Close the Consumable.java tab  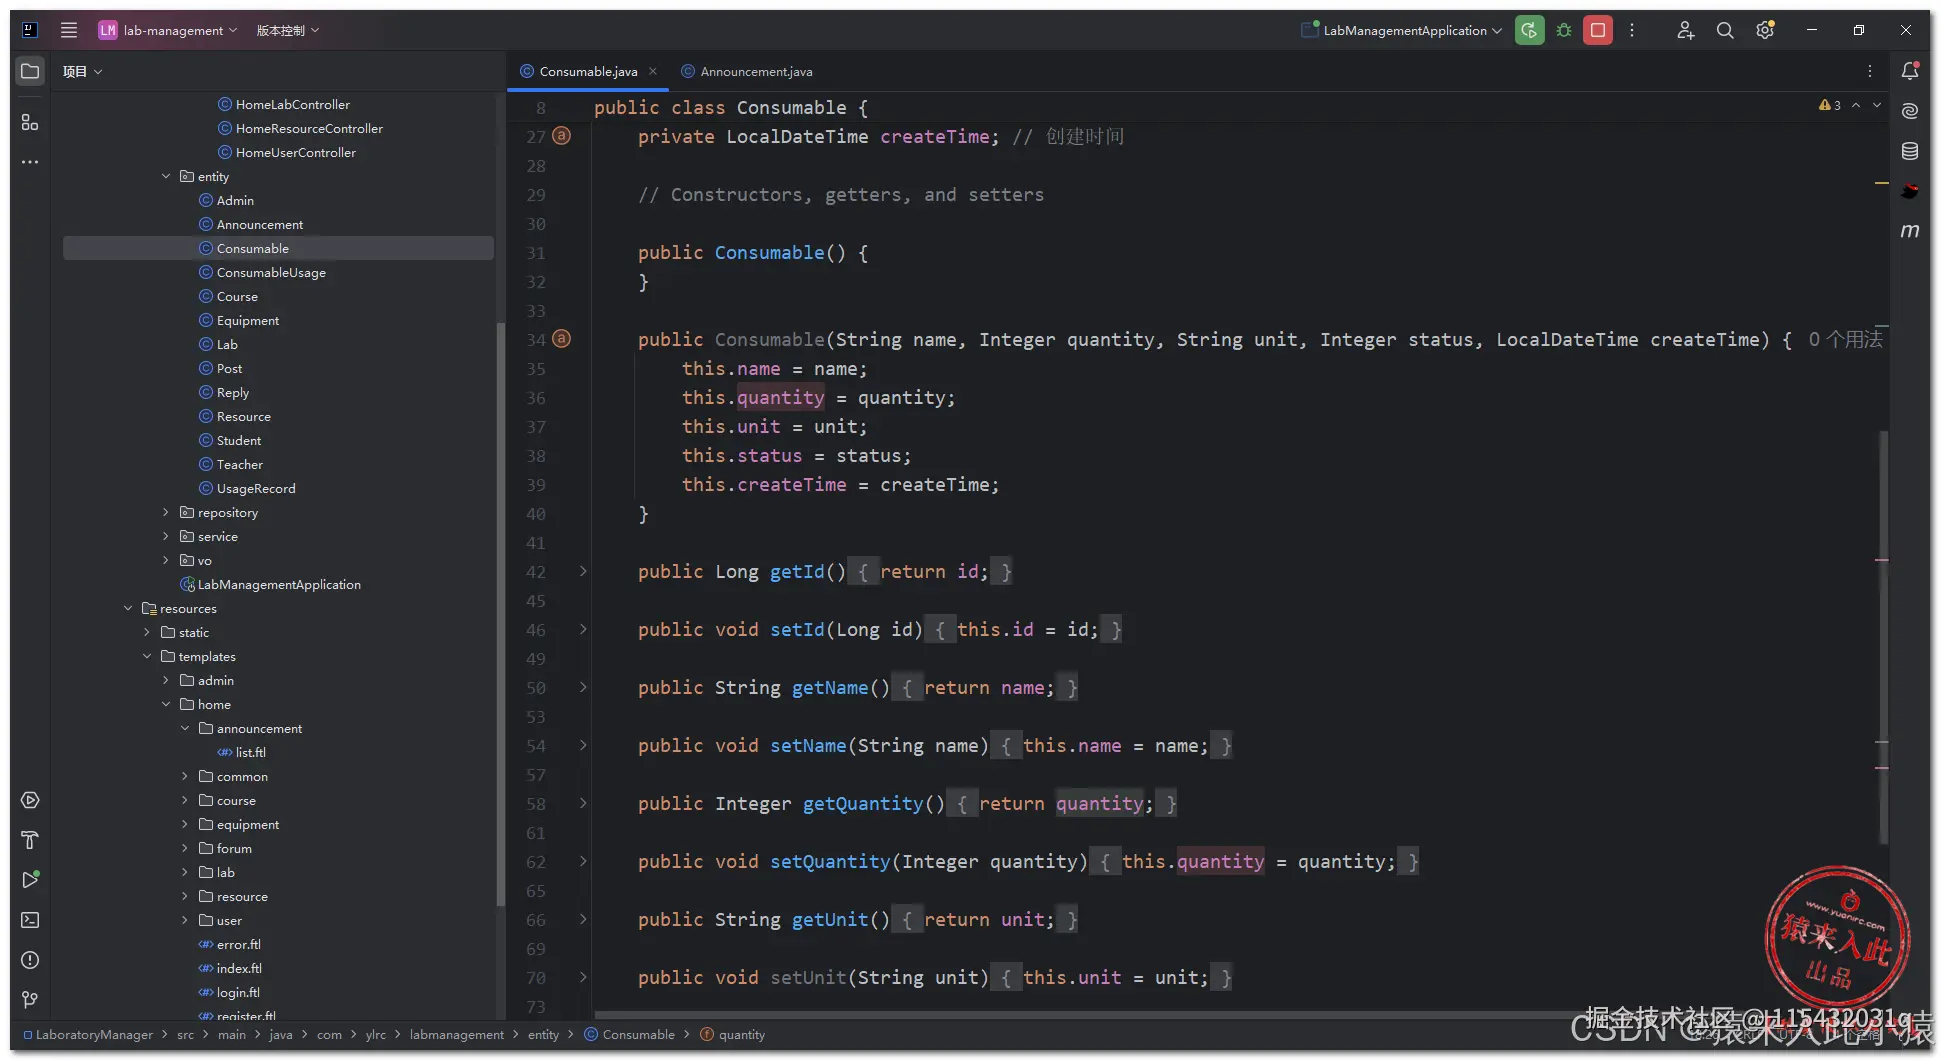[653, 71]
